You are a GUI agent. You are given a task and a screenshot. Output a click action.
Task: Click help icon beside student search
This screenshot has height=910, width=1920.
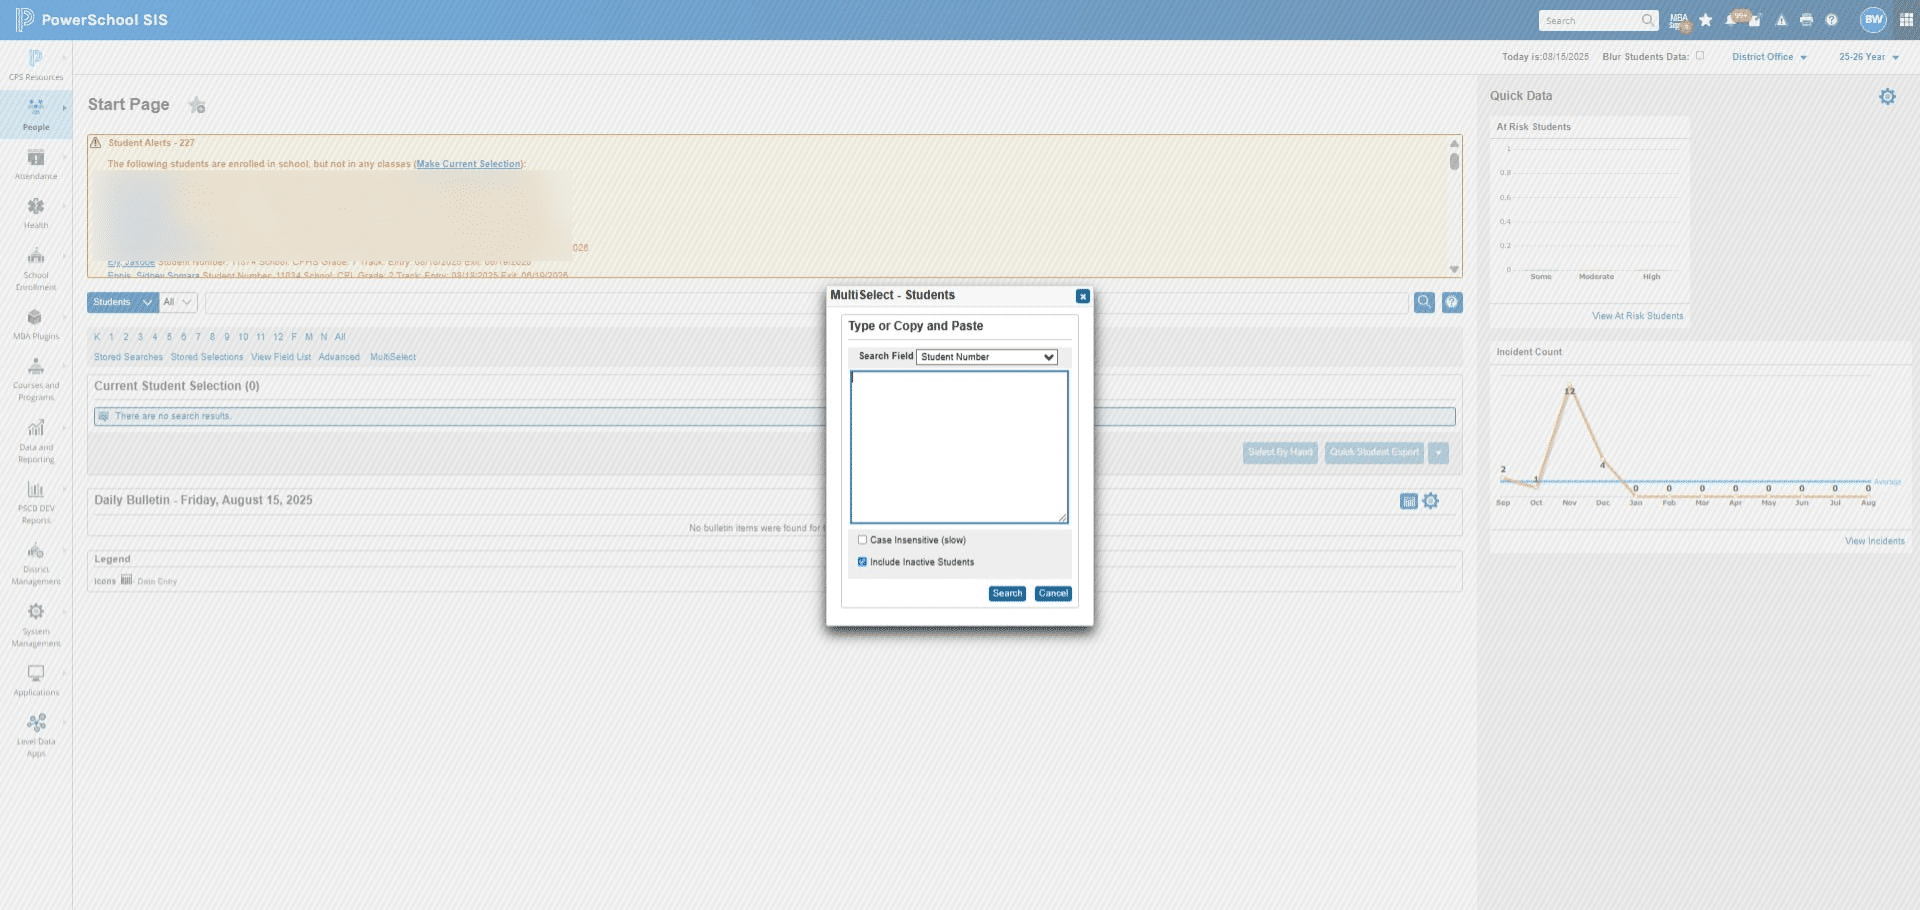(1452, 302)
